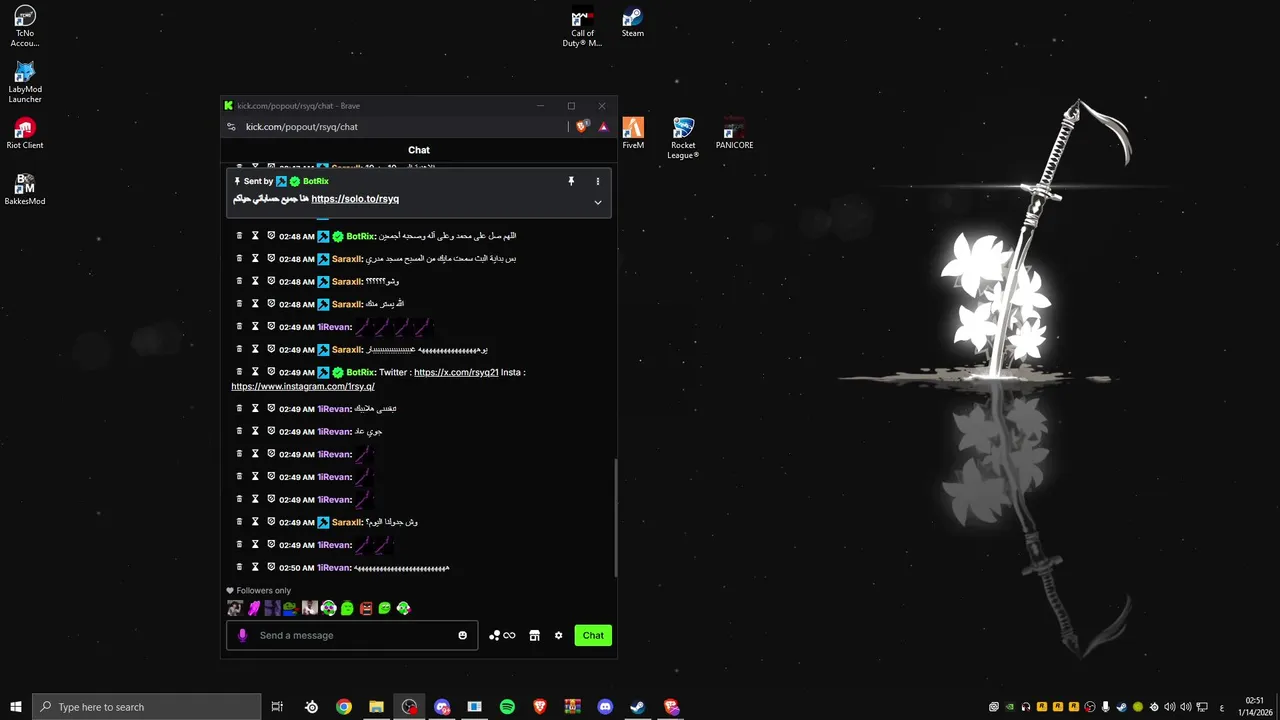Open Steam desktop shortcut
The width and height of the screenshot is (1280, 720).
633,22
